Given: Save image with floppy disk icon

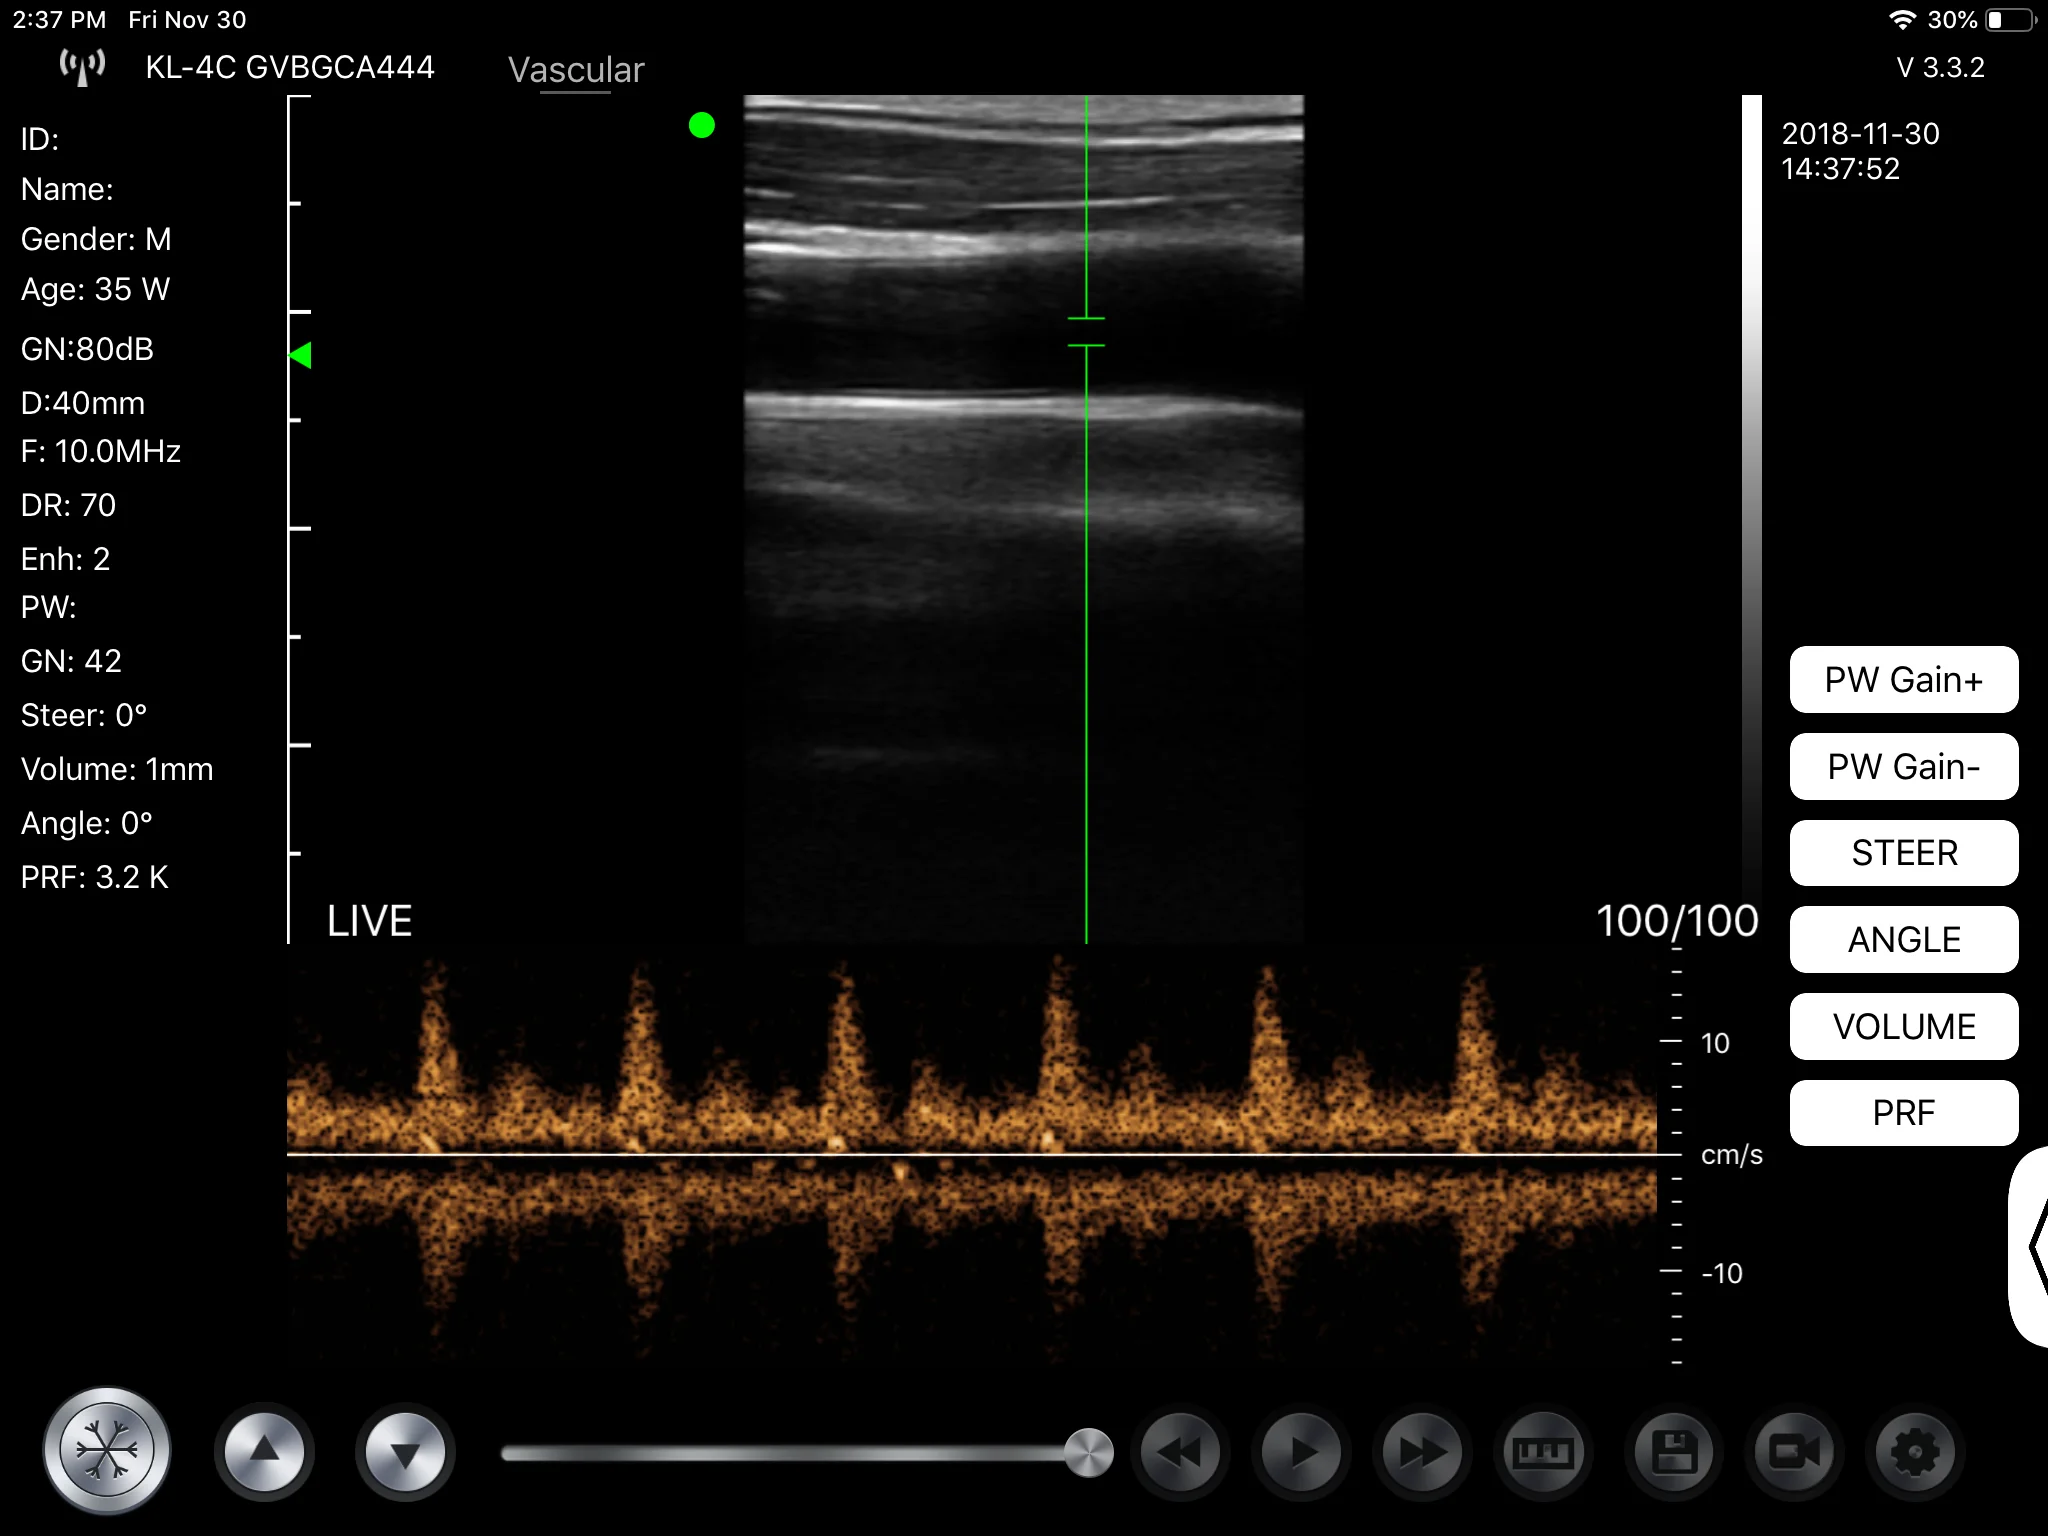Looking at the screenshot, I should [x=1674, y=1452].
